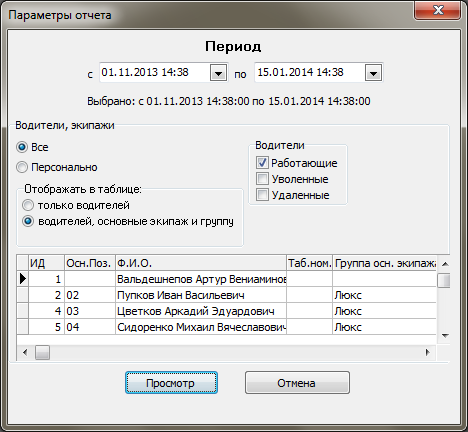Click the horizontal scroll left arrow
Viewport: 468px width, 432px height.
pos(25,352)
